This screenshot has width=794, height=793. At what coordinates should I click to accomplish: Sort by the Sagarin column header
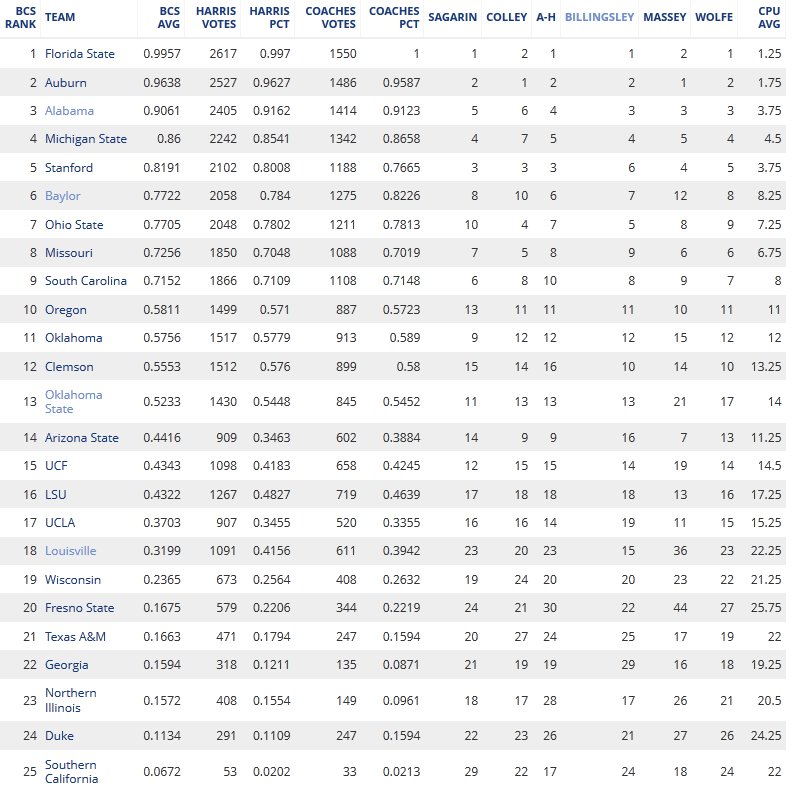(x=452, y=18)
